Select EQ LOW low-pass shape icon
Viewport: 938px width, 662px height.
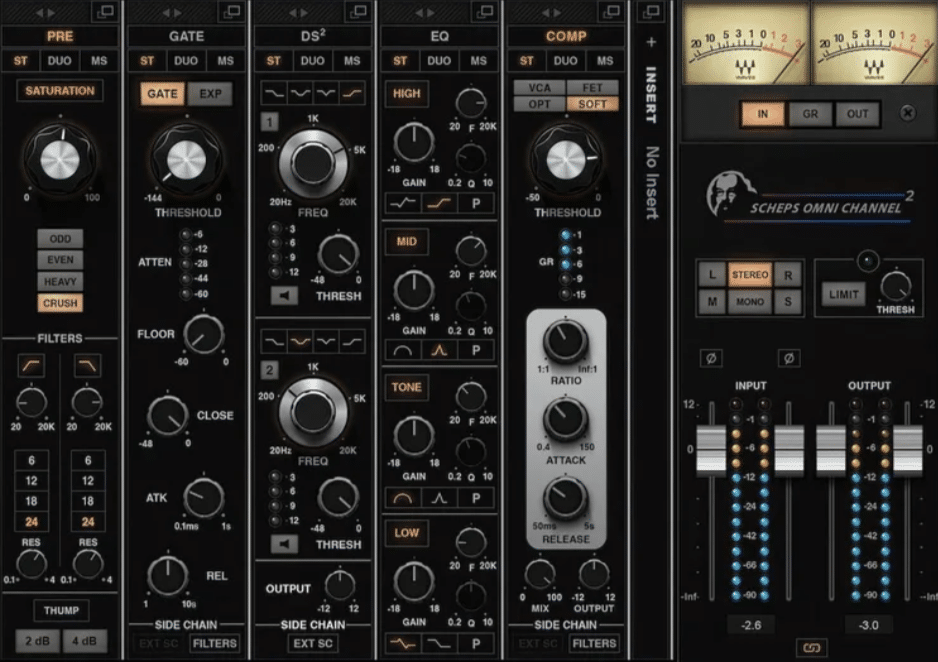pyautogui.click(x=440, y=643)
